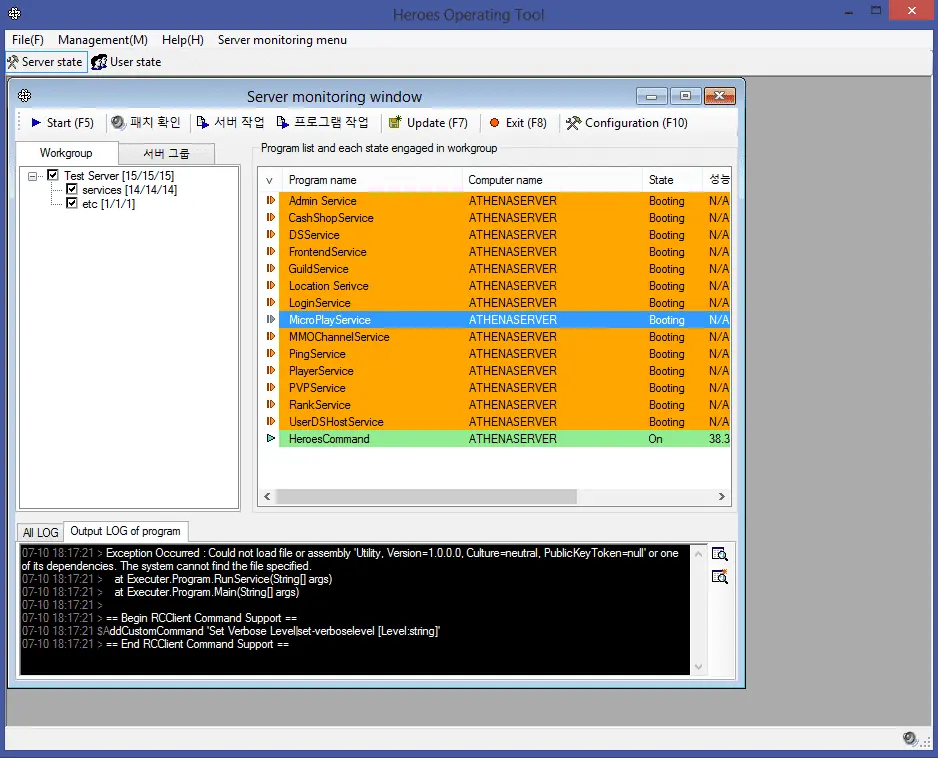Collapse the Test Server tree node

point(32,176)
